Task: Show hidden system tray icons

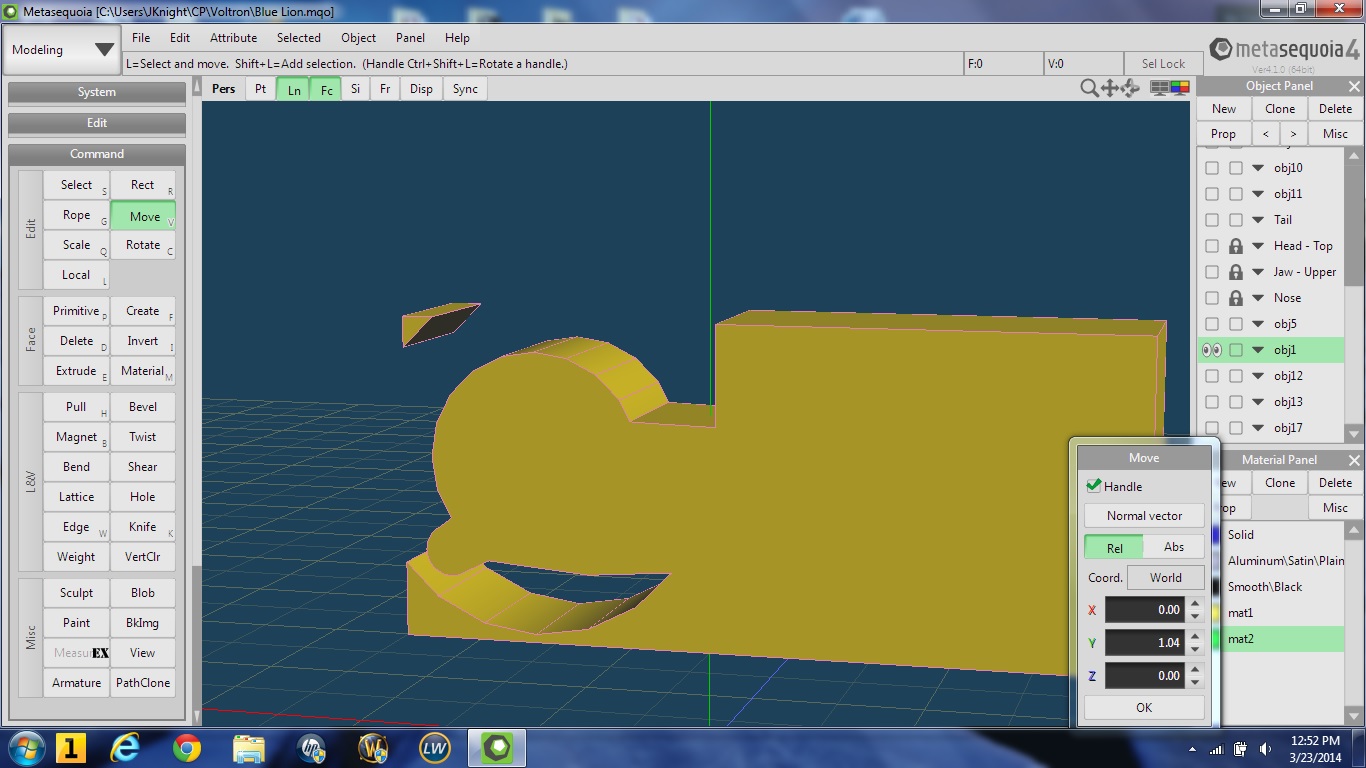Action: pyautogui.click(x=1192, y=749)
